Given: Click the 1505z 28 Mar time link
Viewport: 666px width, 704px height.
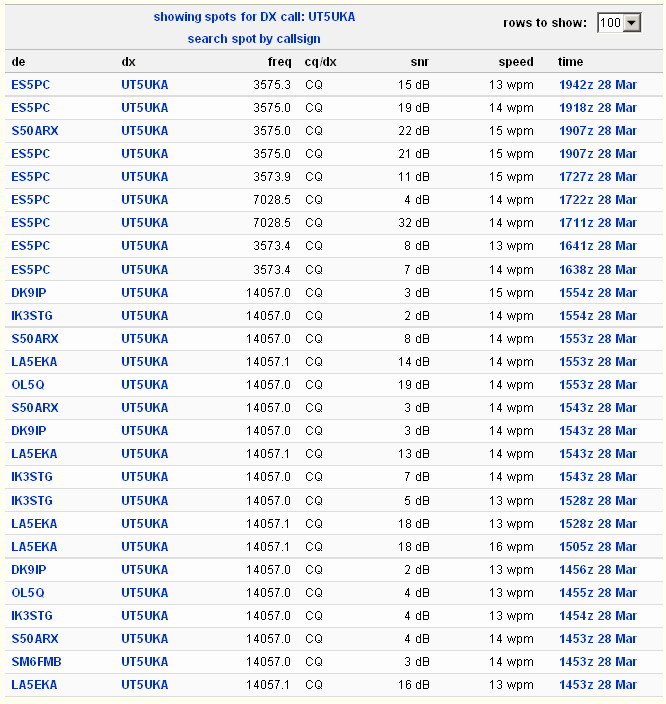Looking at the screenshot, I should [598, 547].
